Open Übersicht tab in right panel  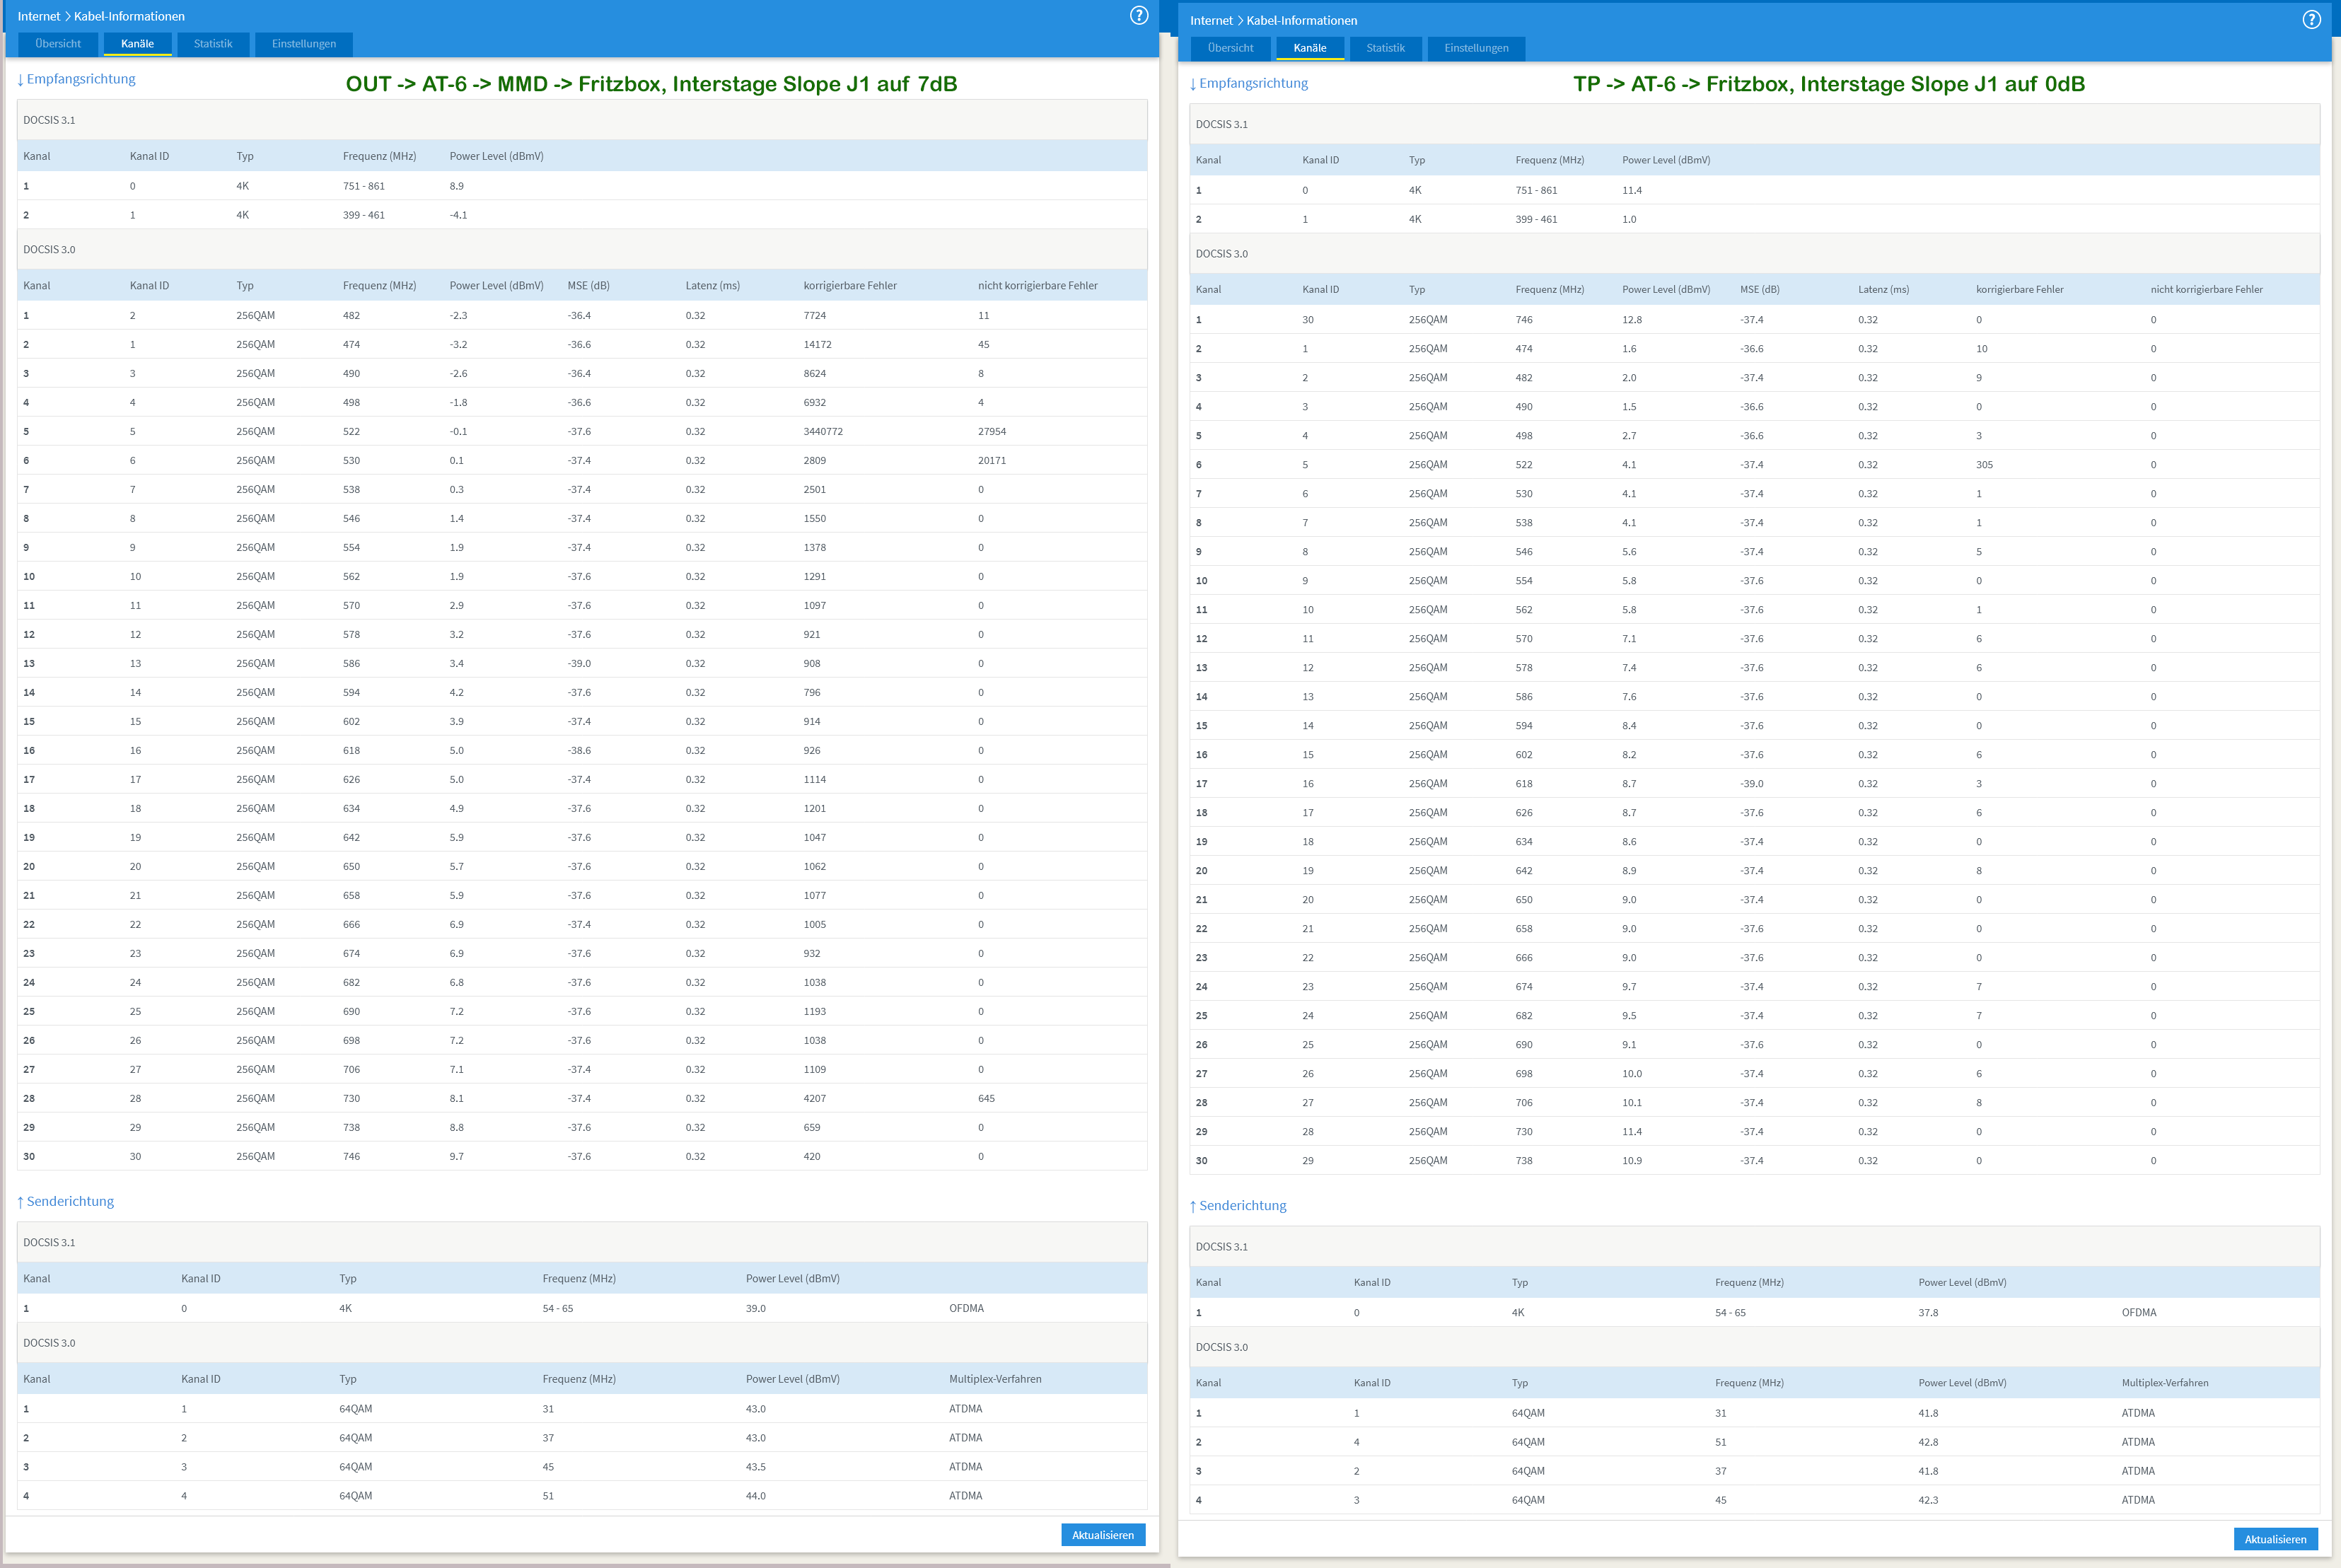click(x=1230, y=48)
